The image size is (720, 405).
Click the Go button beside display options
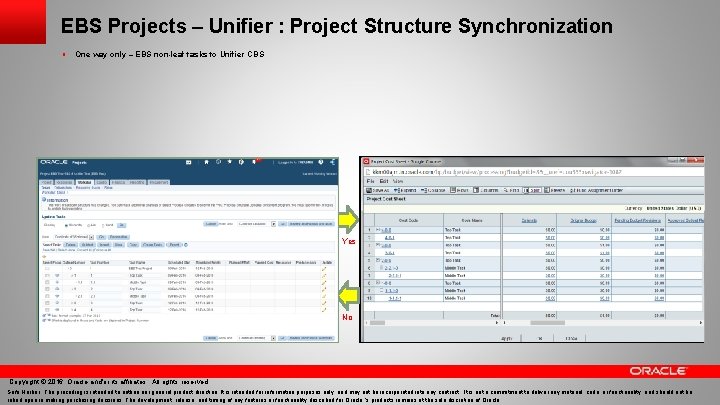[122, 225]
